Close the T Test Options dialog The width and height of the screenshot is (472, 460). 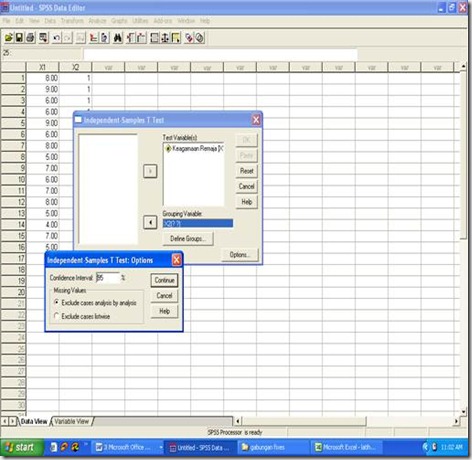coord(176,260)
